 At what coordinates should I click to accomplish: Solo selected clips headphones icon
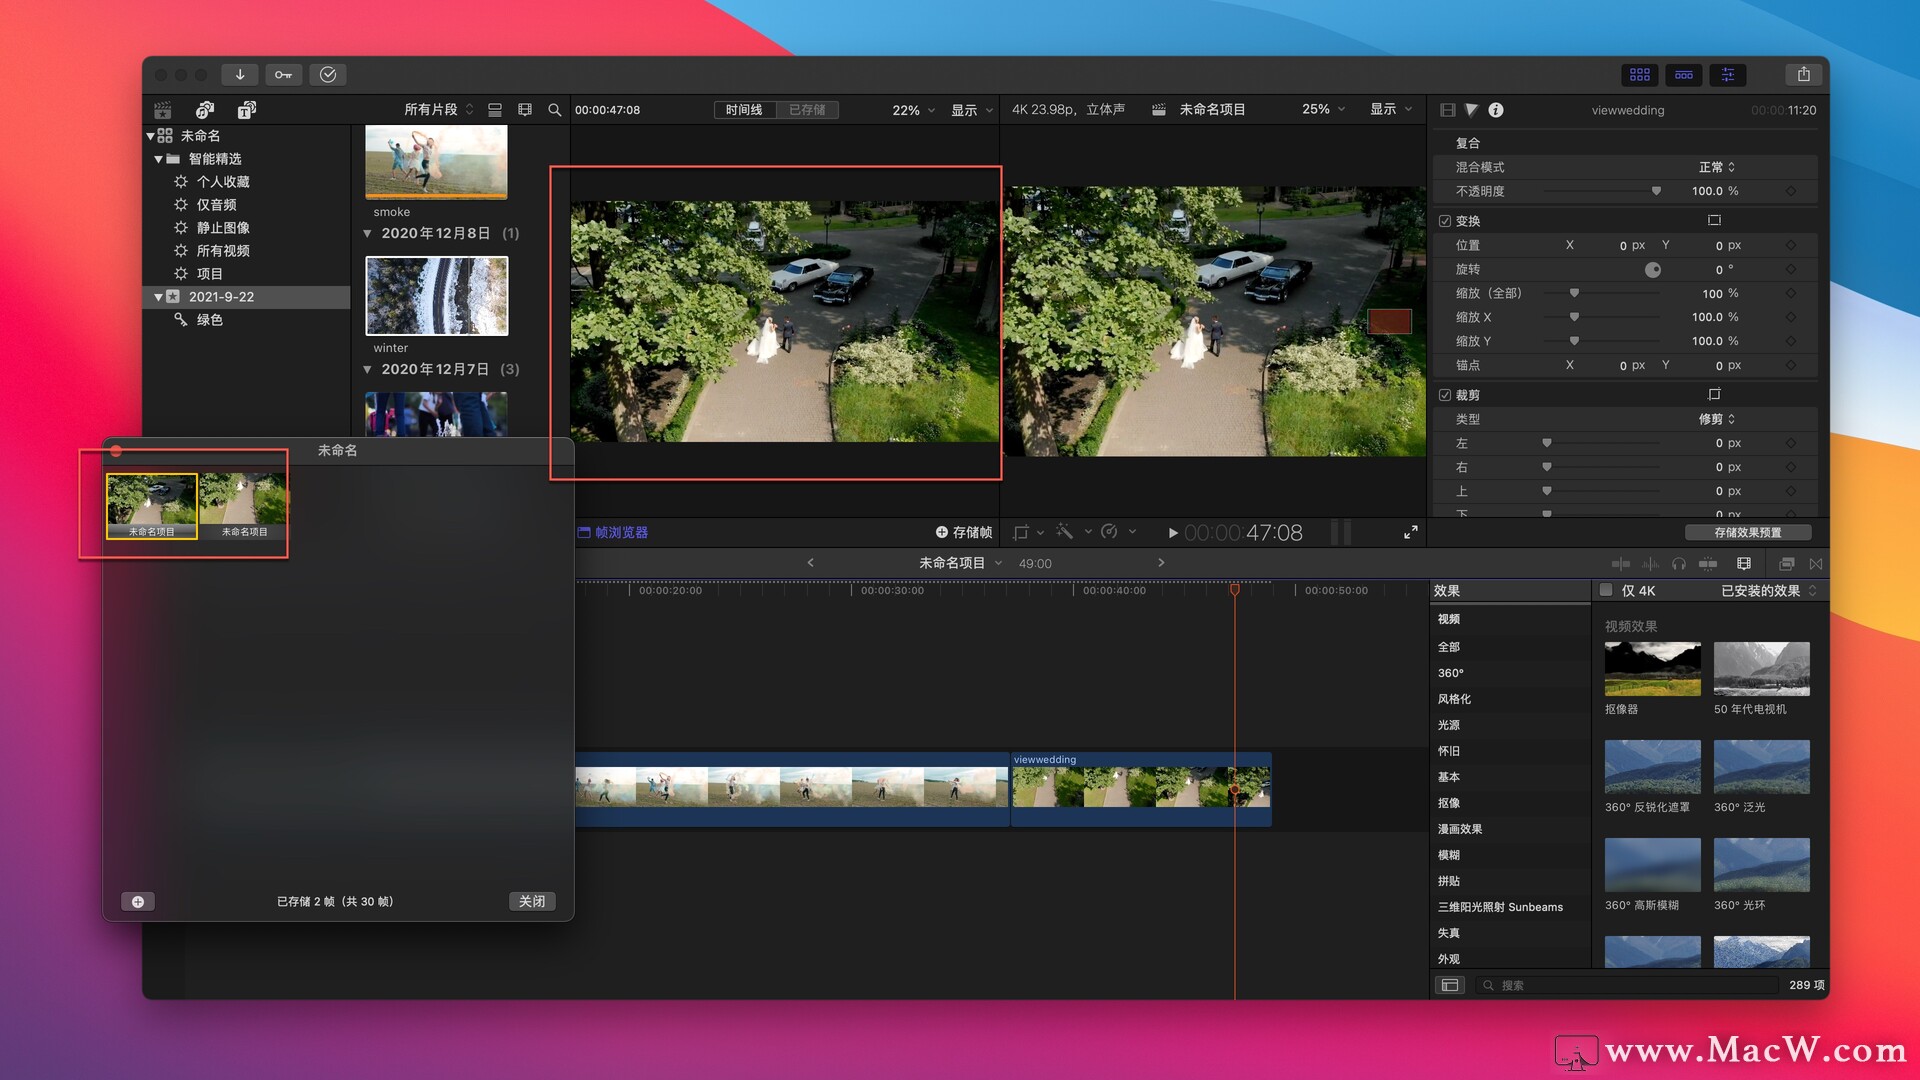(1679, 564)
